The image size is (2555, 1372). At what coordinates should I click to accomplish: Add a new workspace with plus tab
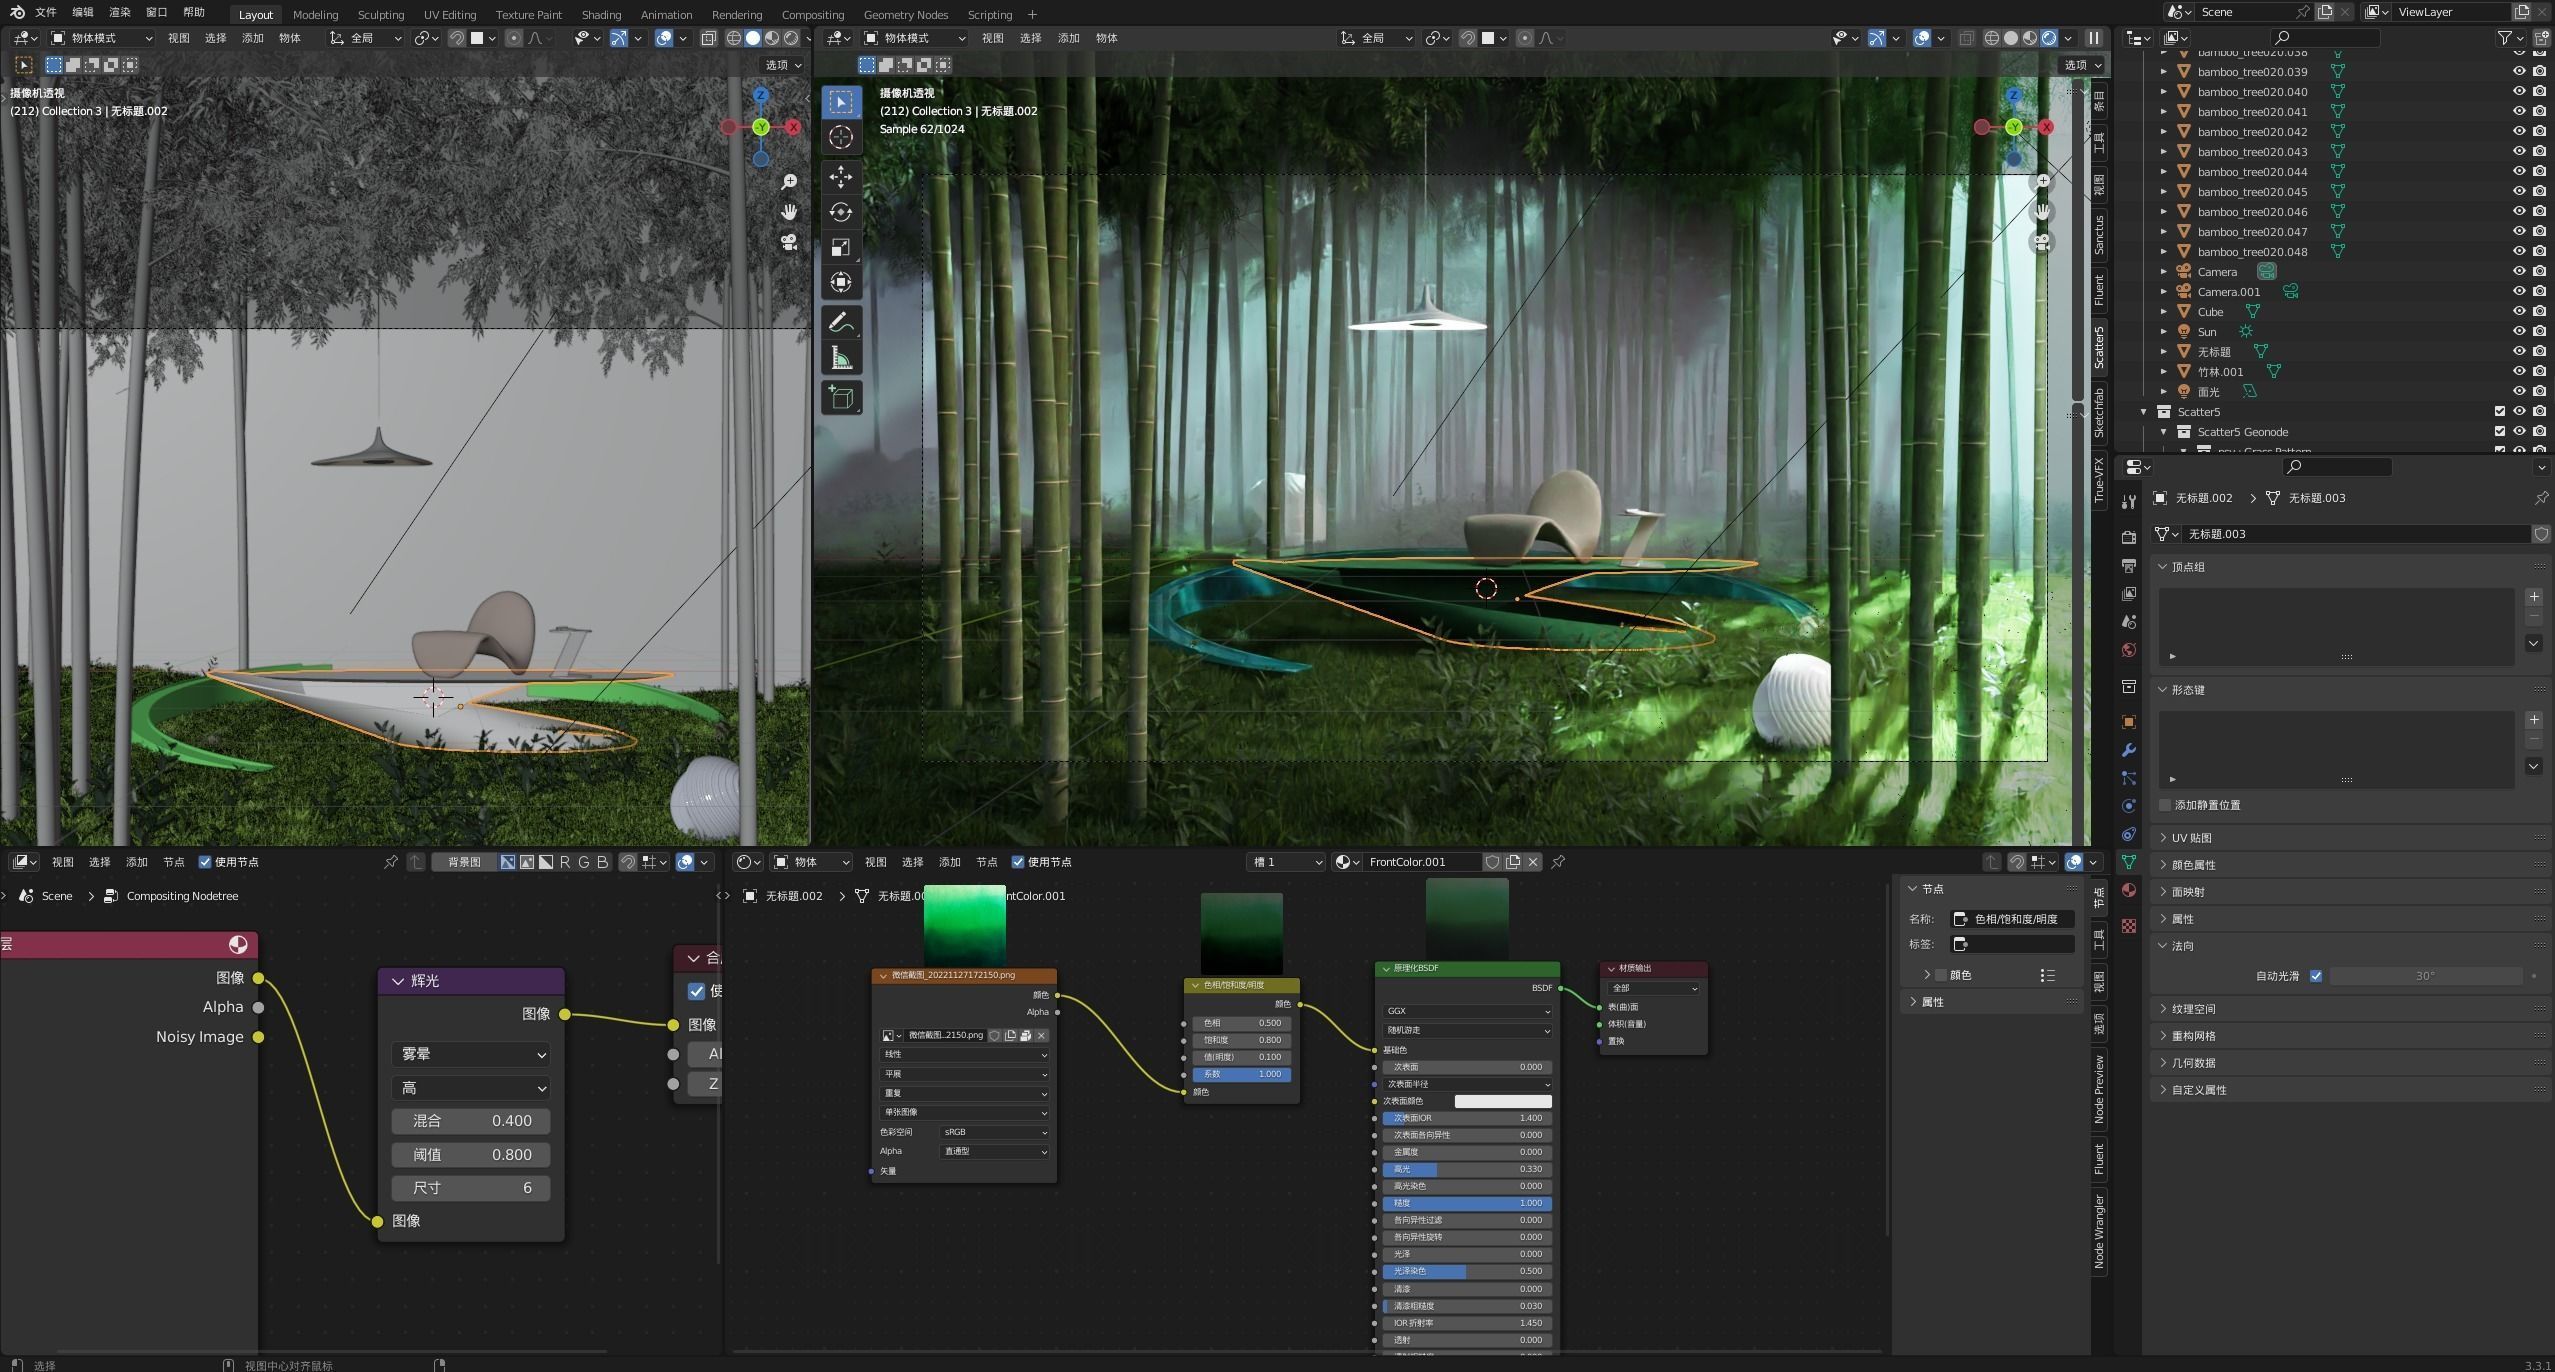click(x=1032, y=14)
